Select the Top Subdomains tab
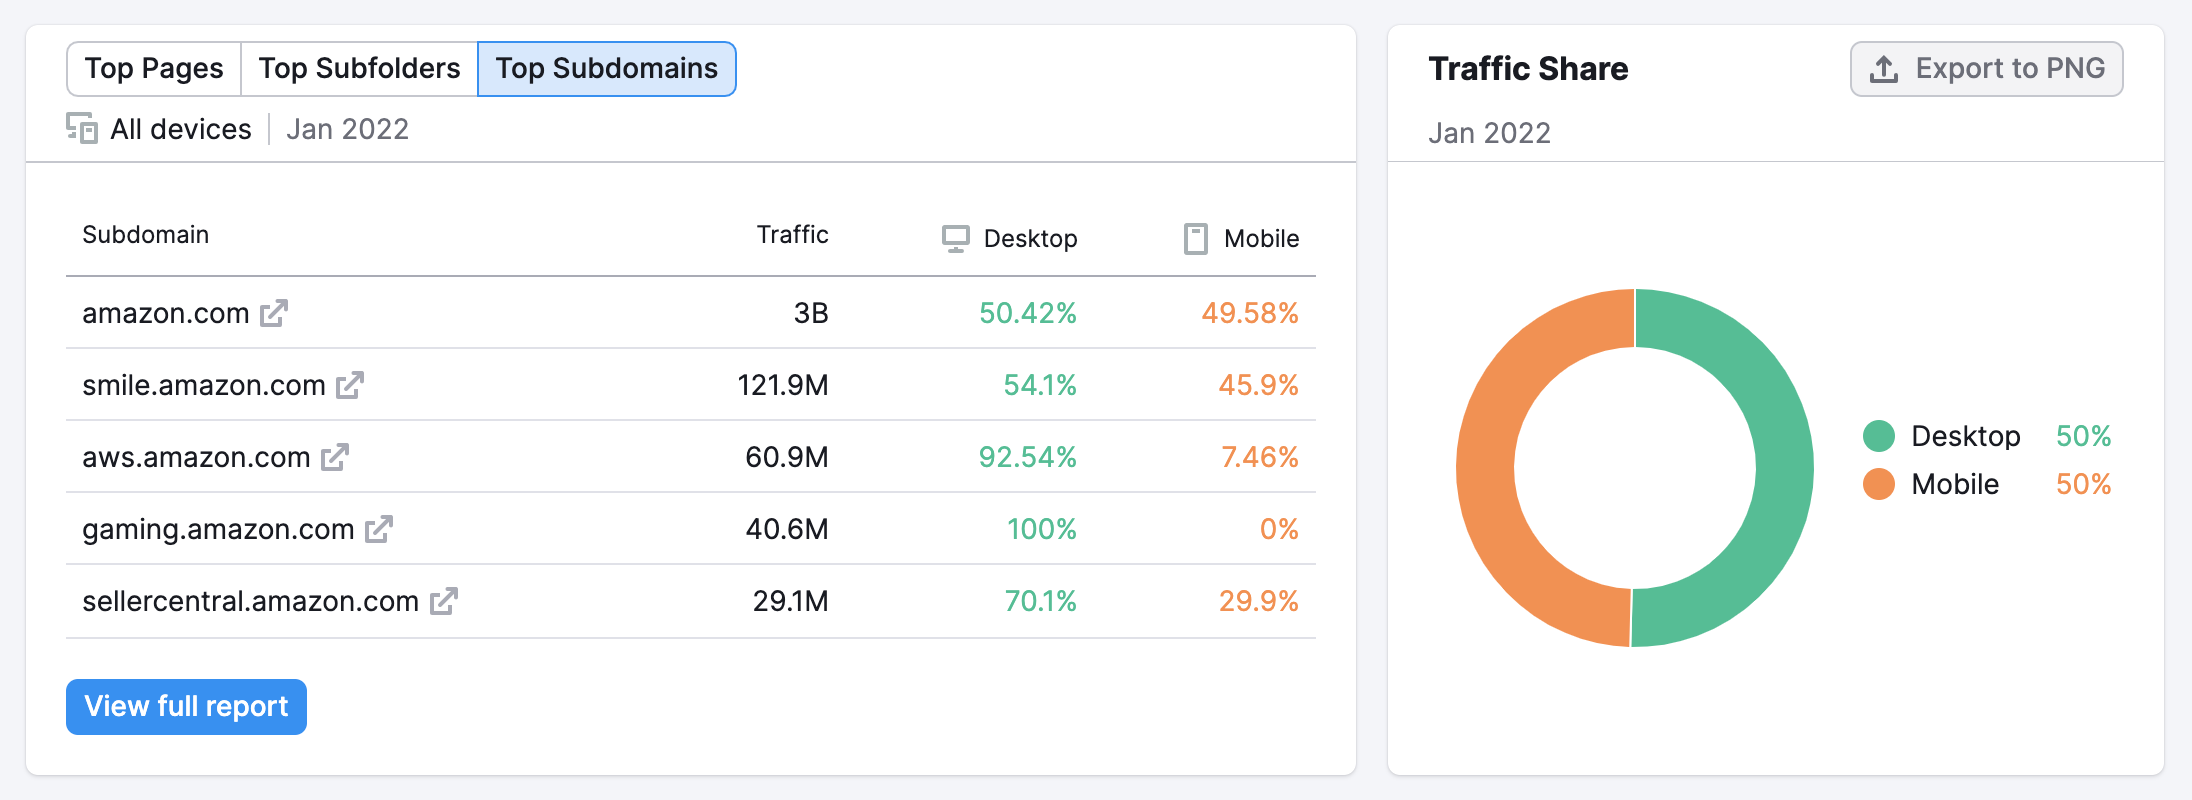Viewport: 2192px width, 800px height. [x=607, y=69]
